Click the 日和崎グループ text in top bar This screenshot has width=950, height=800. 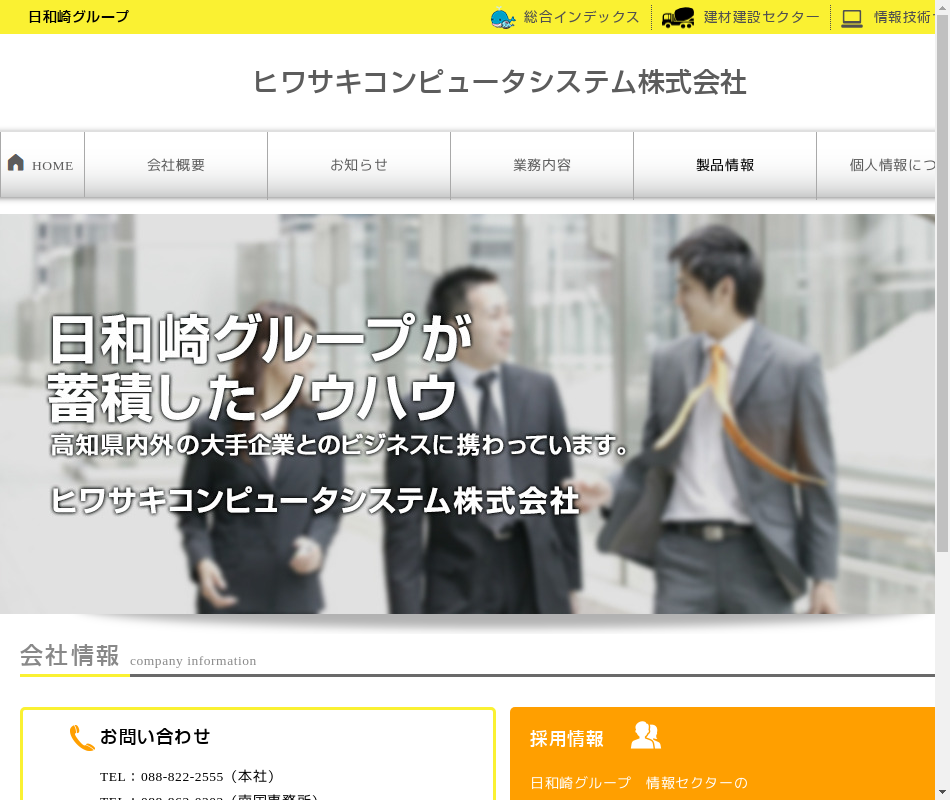click(78, 17)
